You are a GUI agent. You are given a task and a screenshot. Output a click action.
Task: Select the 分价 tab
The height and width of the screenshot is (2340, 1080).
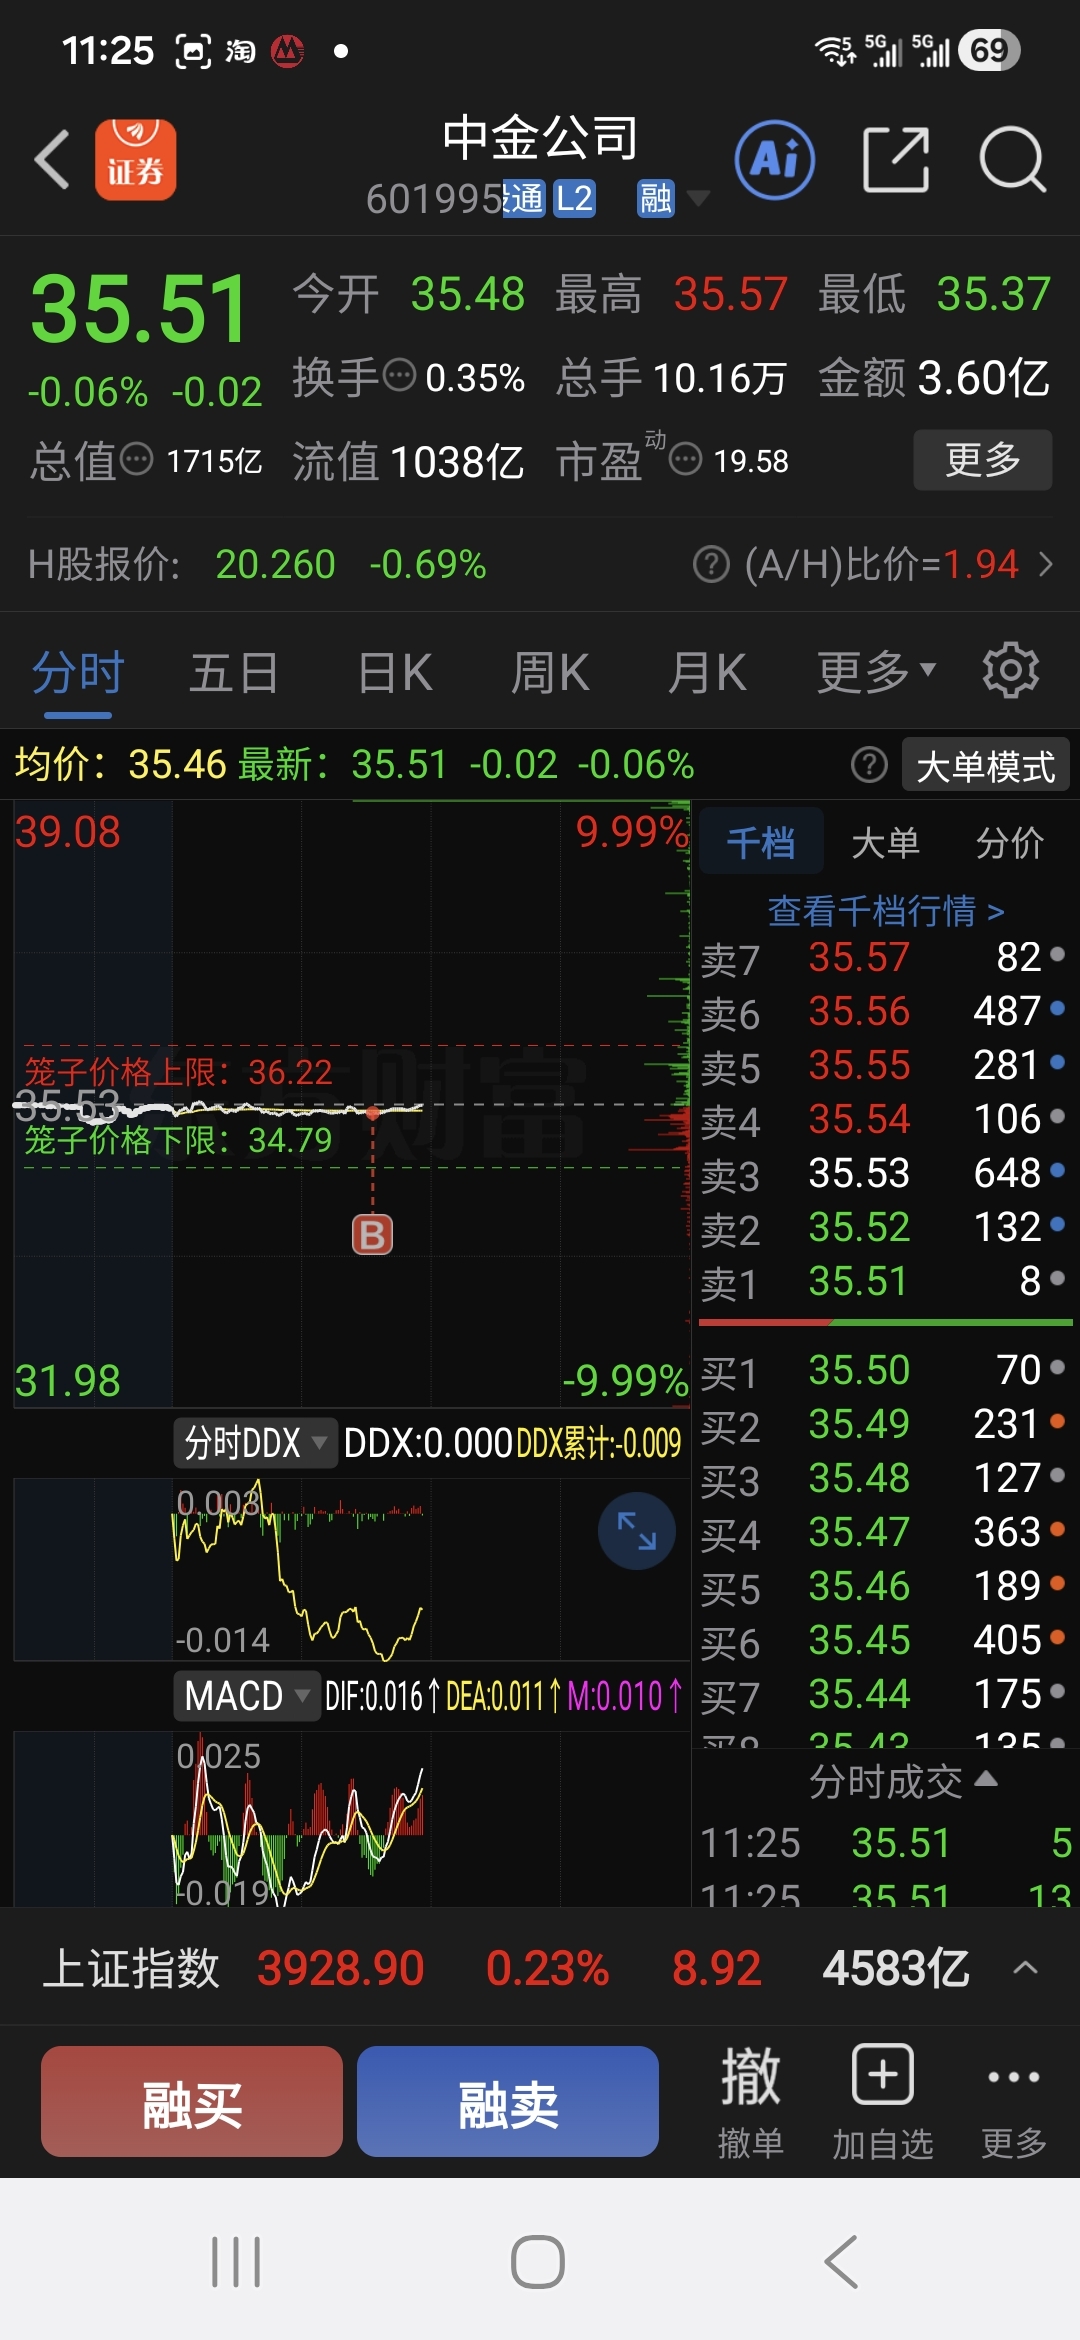pos(1010,842)
